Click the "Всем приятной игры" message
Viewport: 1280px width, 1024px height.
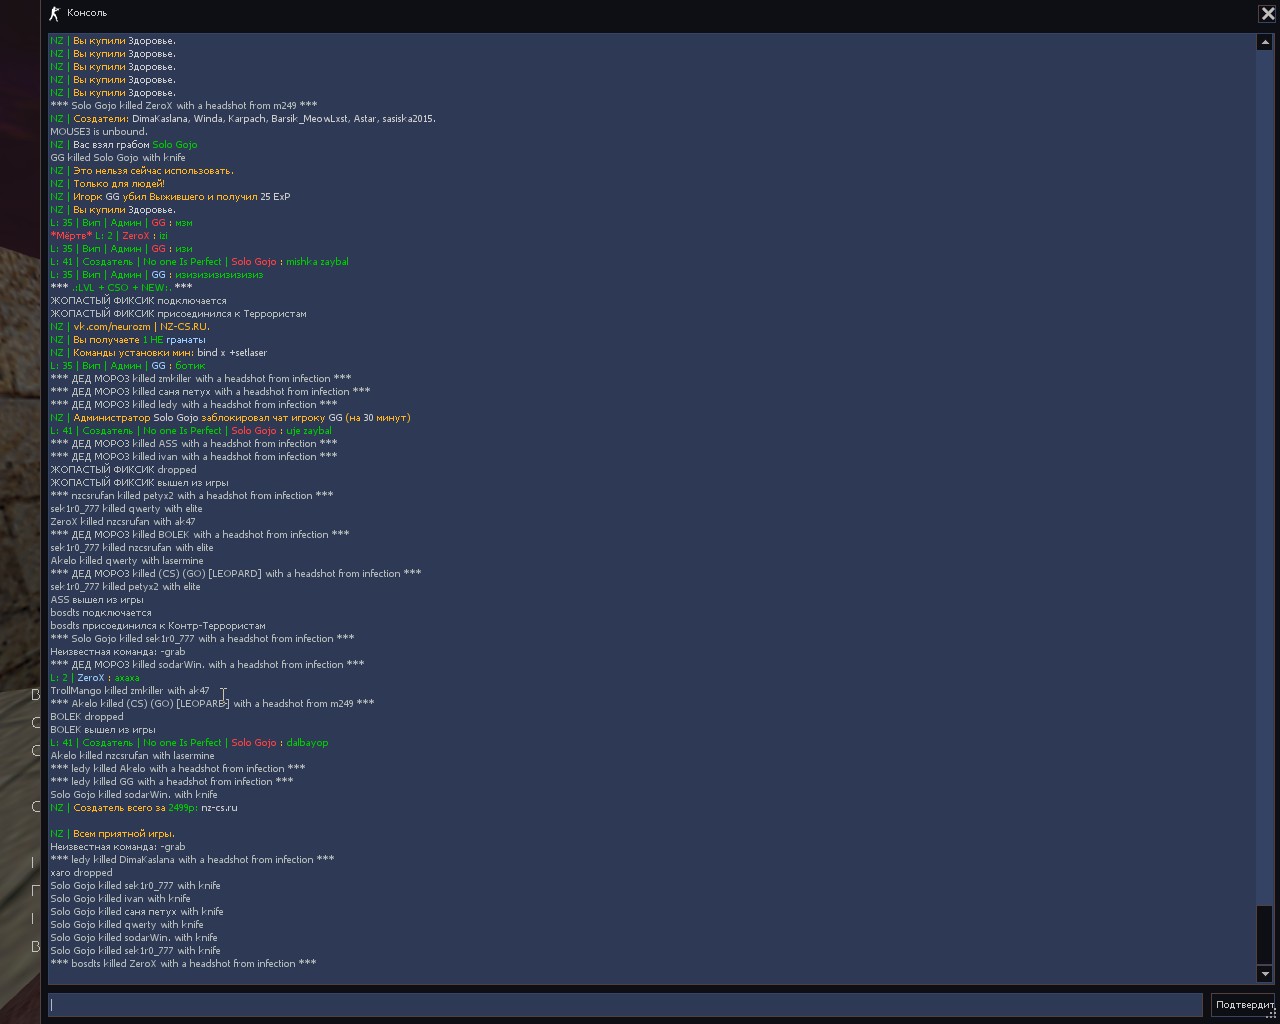pyautogui.click(x=123, y=833)
